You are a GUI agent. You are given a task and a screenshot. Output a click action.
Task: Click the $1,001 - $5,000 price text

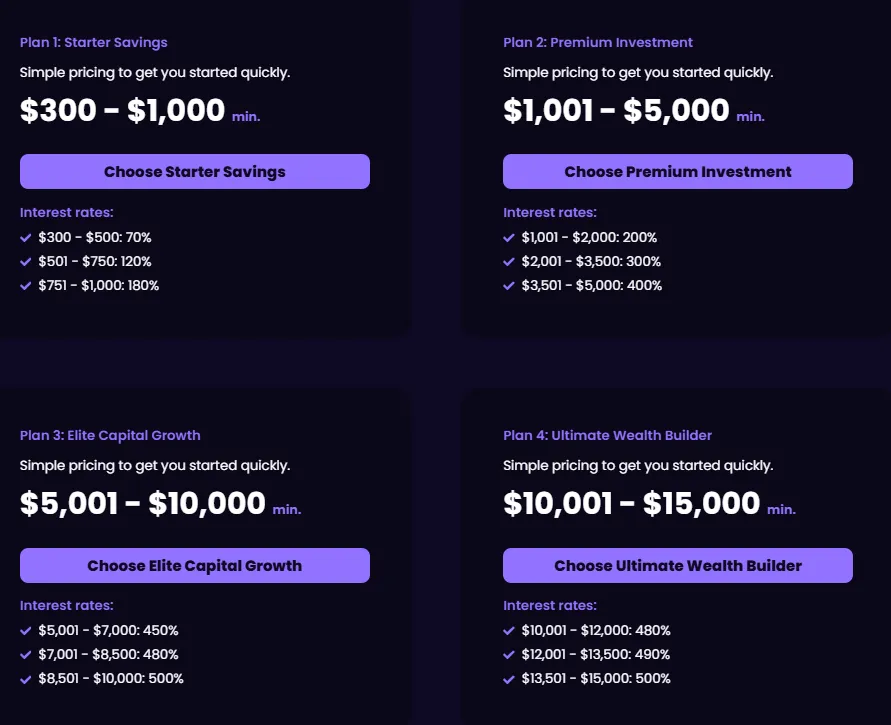point(616,110)
